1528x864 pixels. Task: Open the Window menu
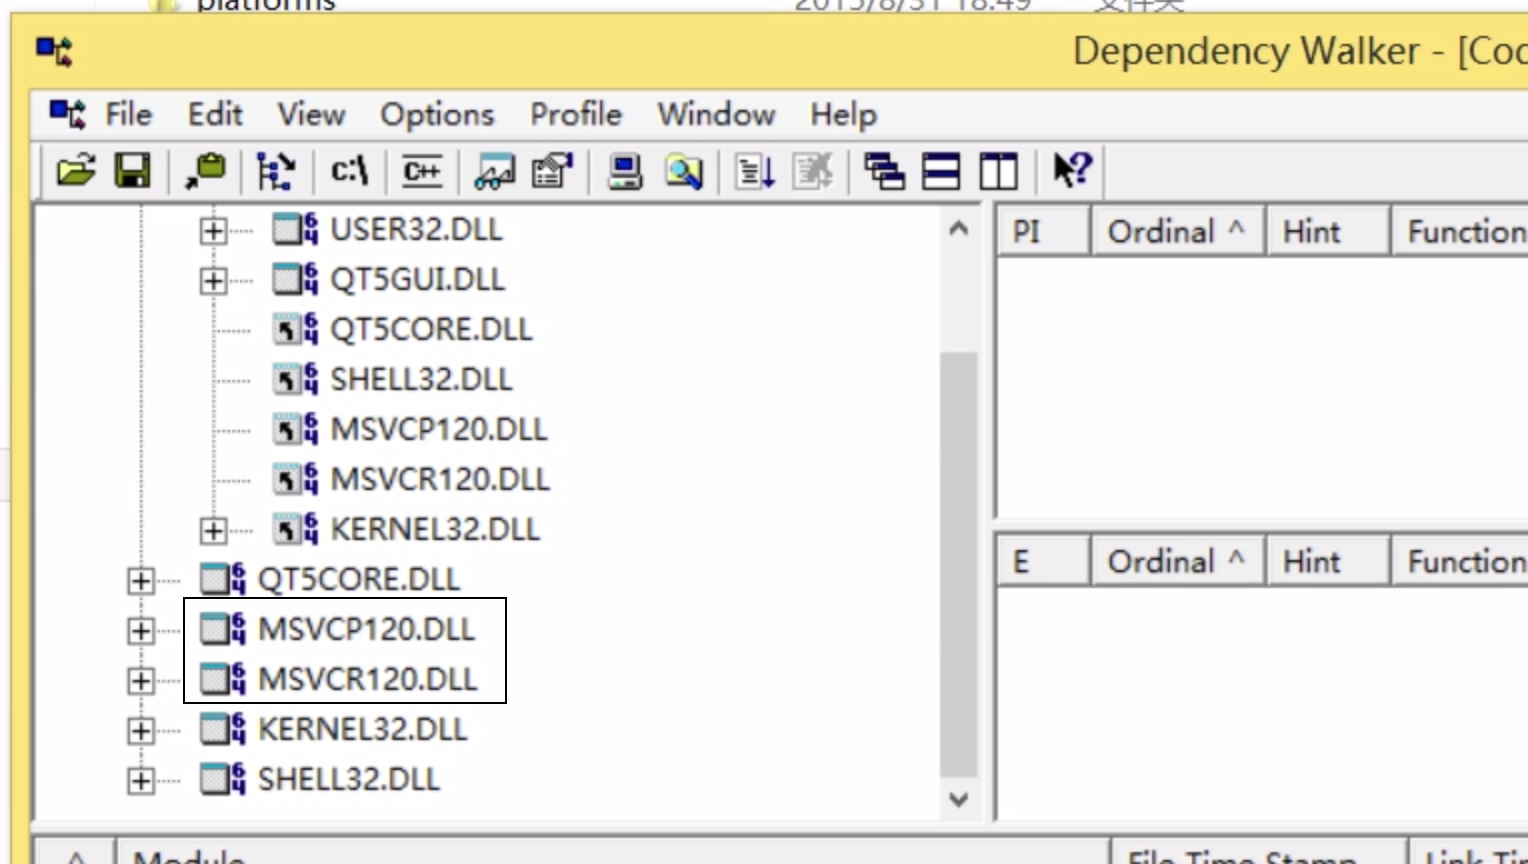pyautogui.click(x=716, y=114)
